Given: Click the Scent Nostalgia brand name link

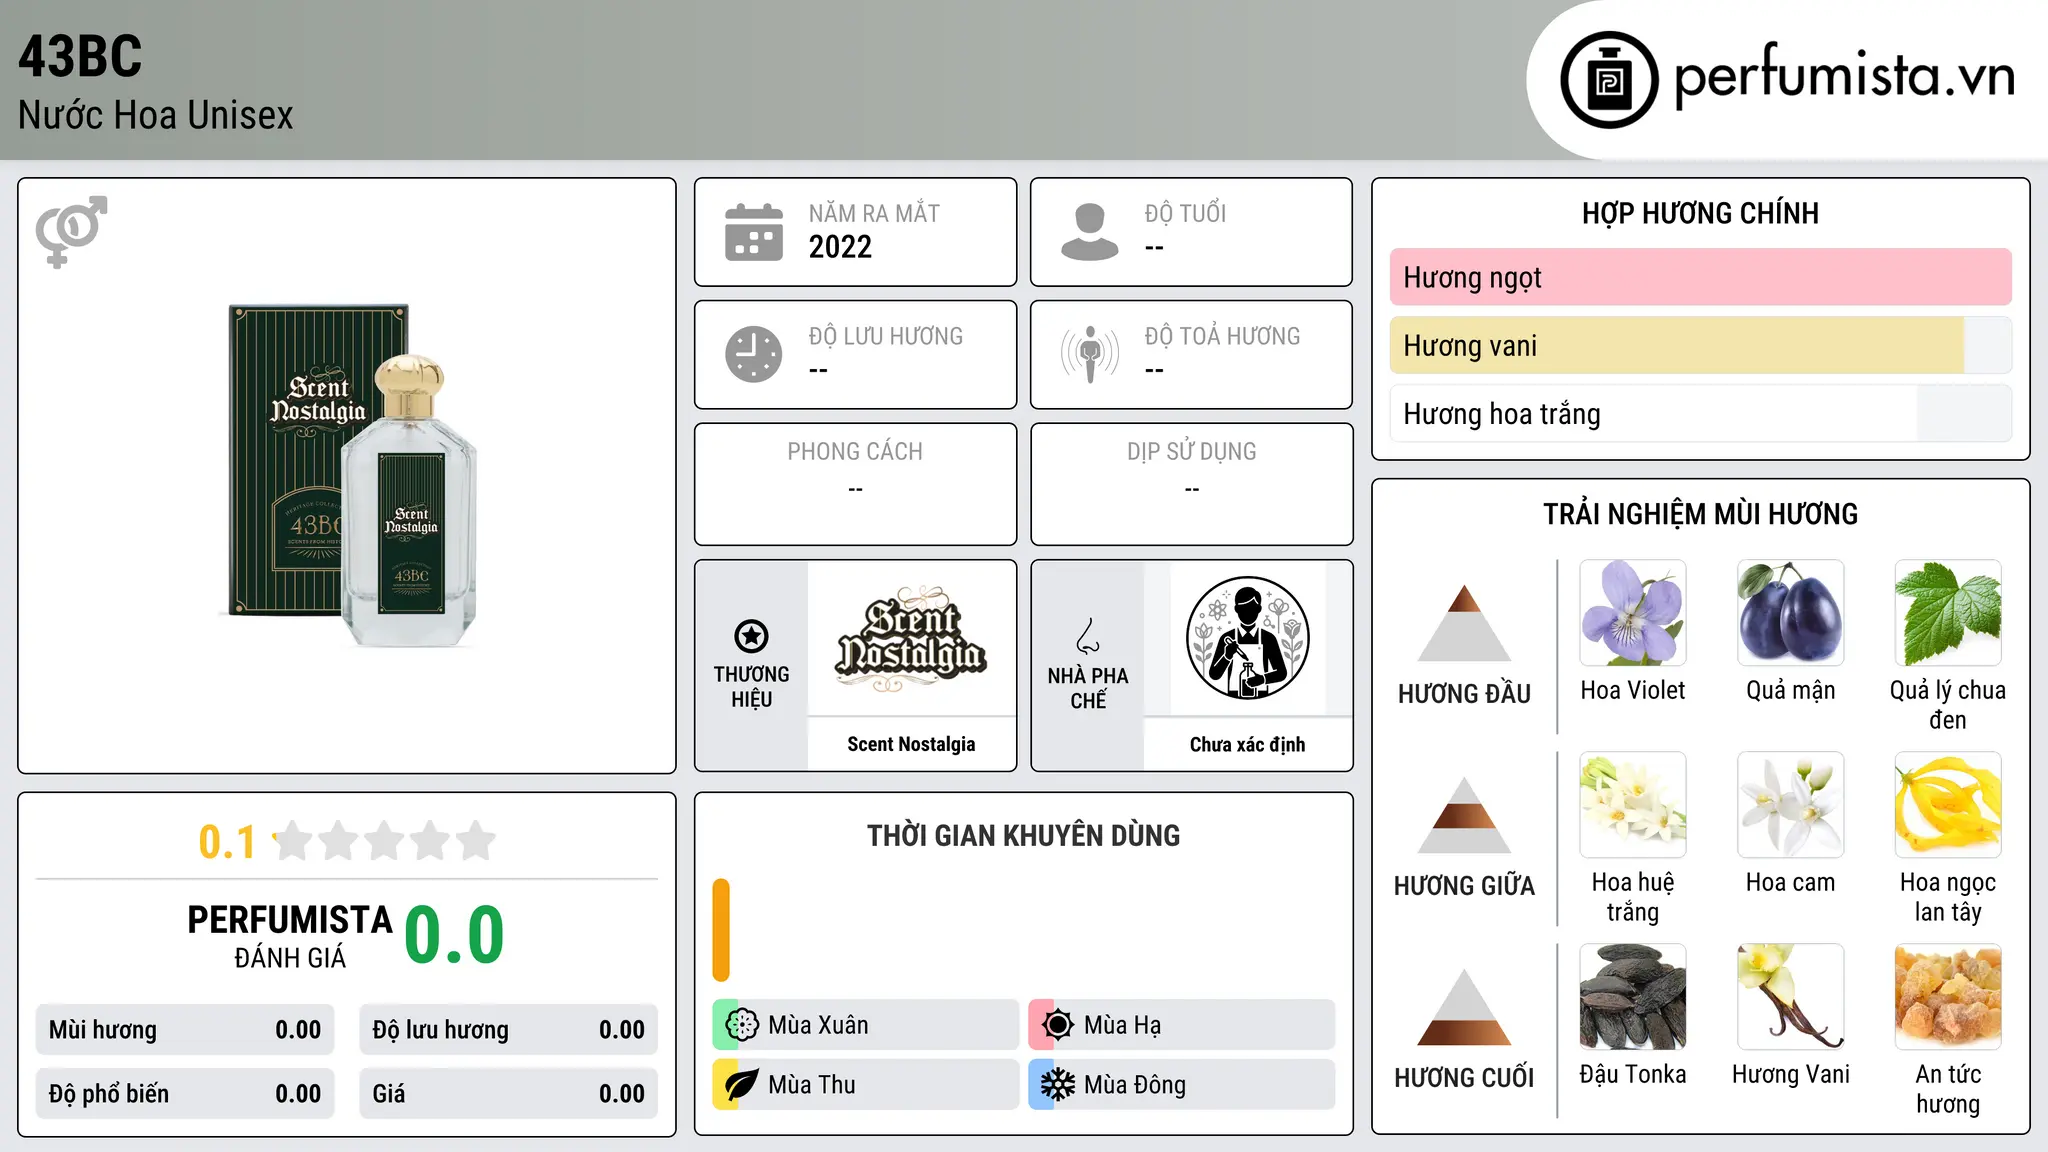Looking at the screenshot, I should point(911,744).
